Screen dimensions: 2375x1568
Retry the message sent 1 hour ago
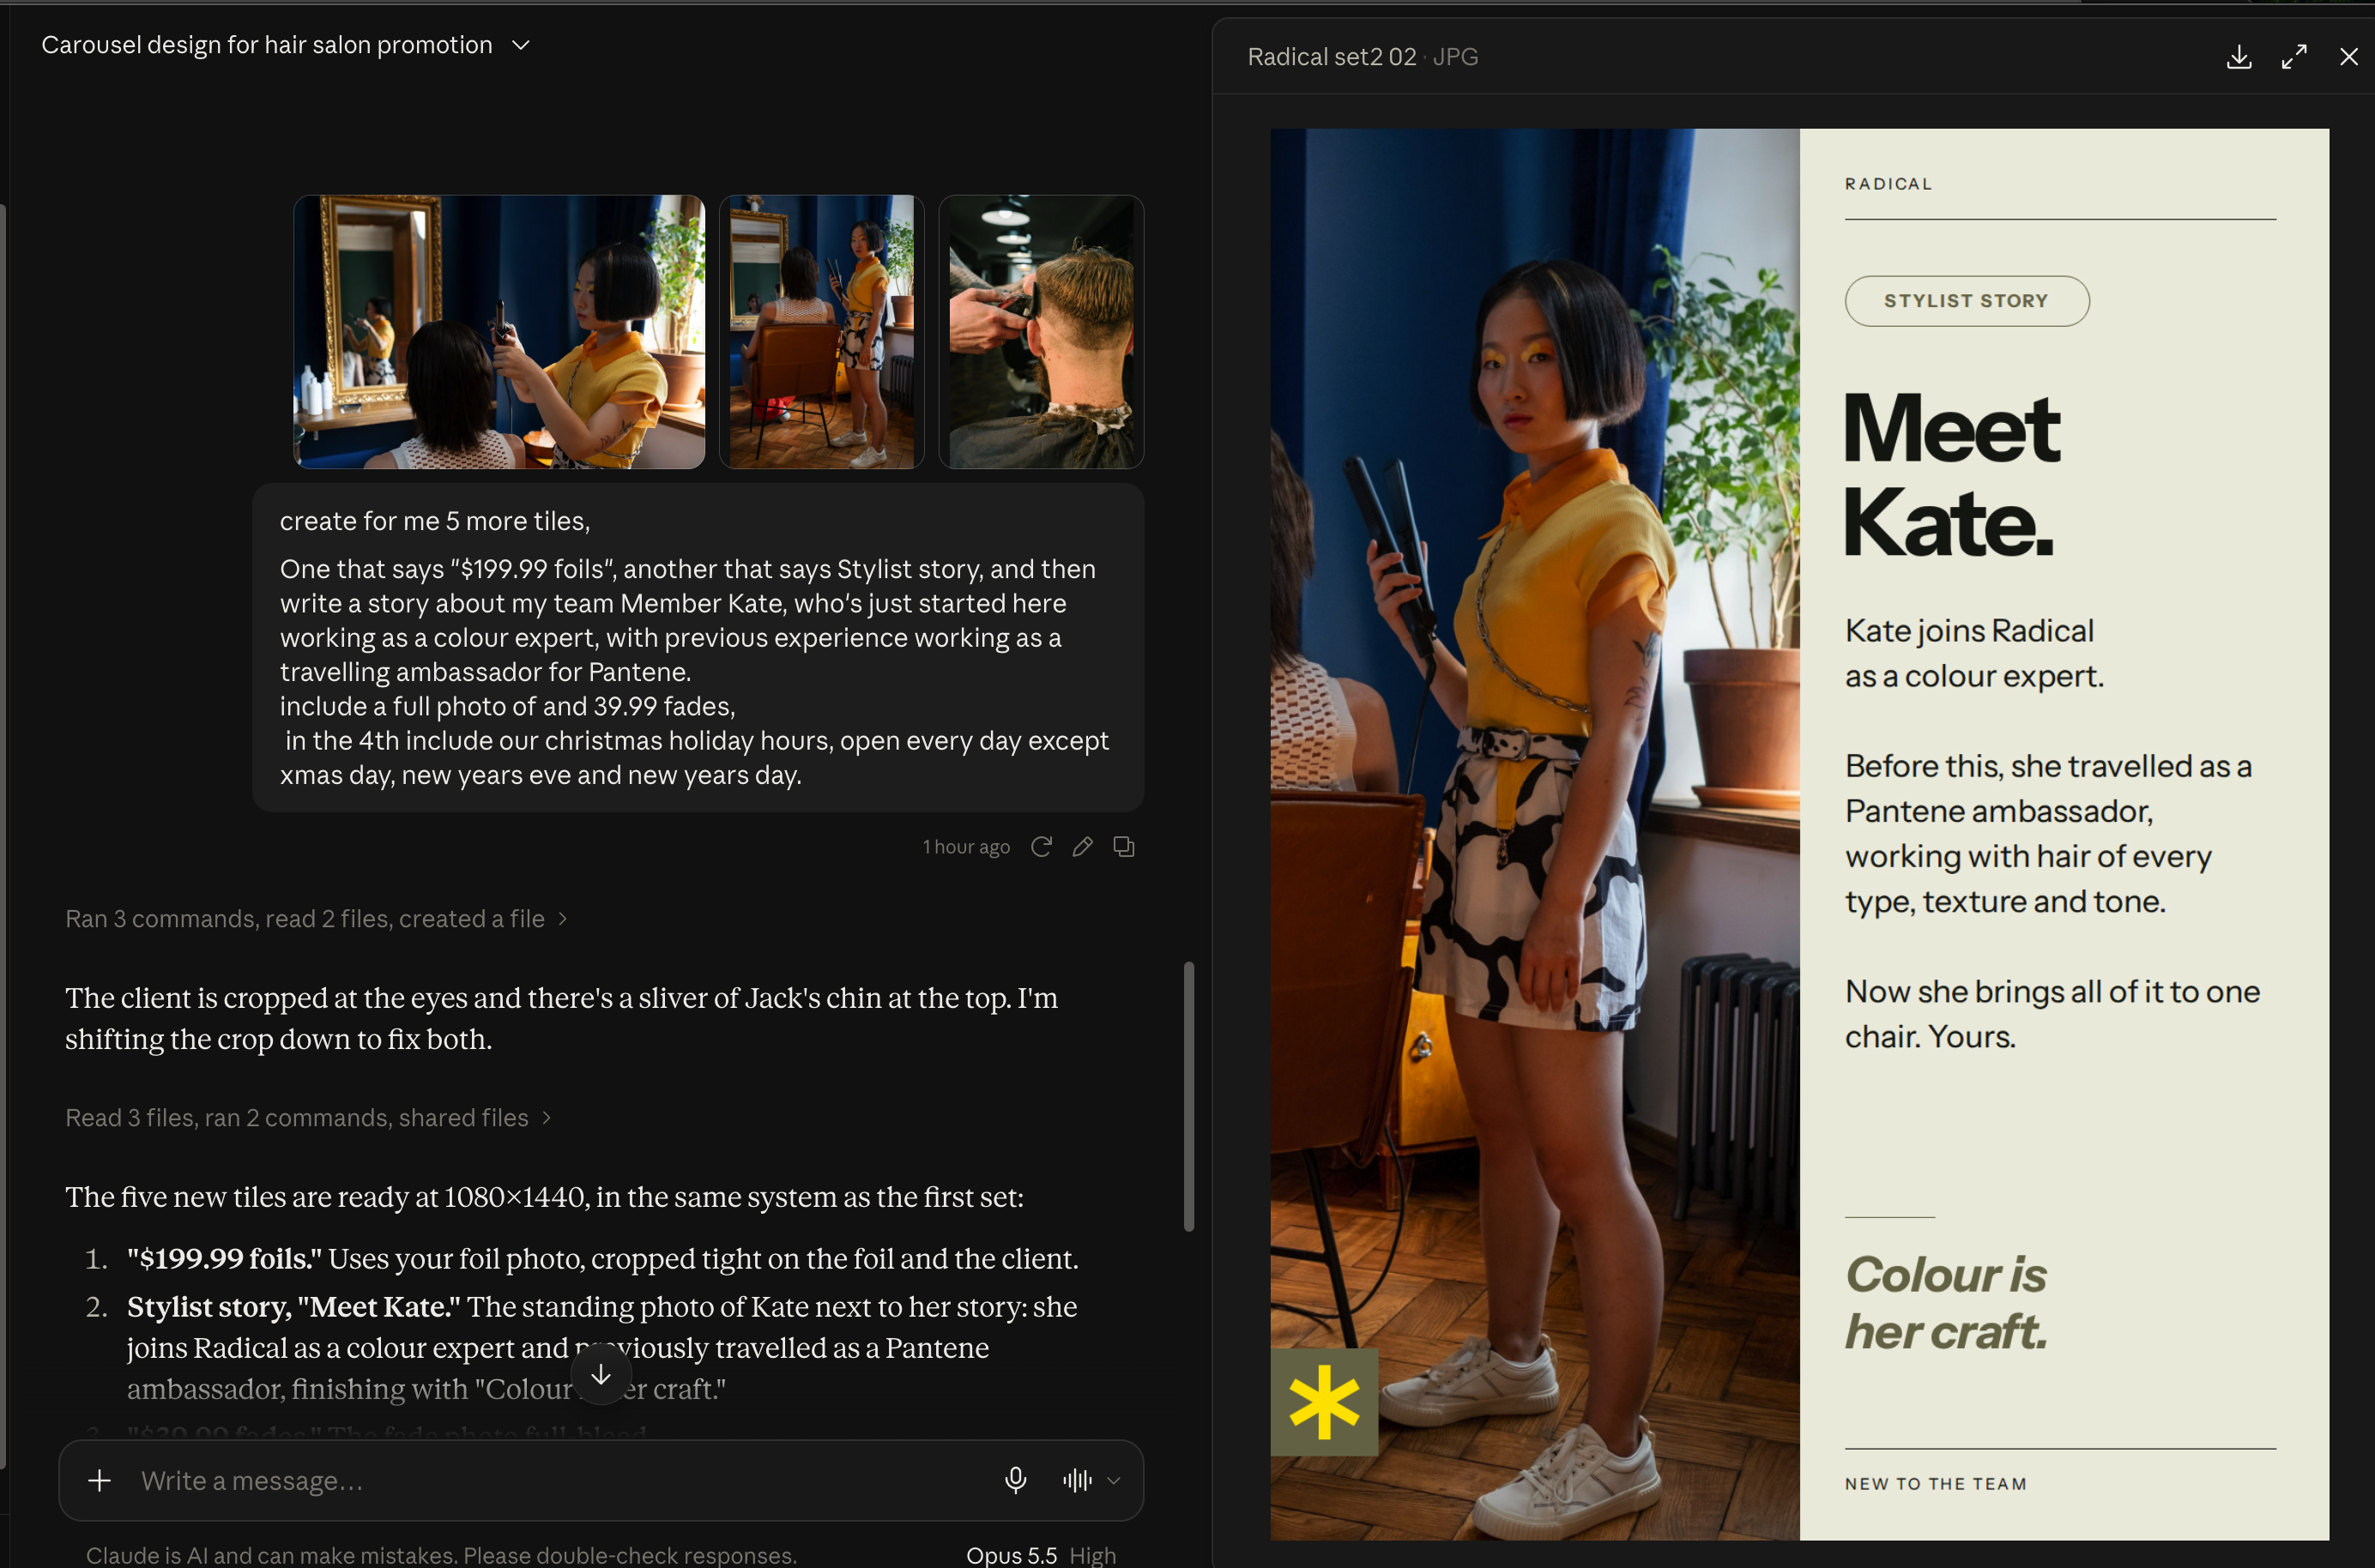(x=1041, y=847)
